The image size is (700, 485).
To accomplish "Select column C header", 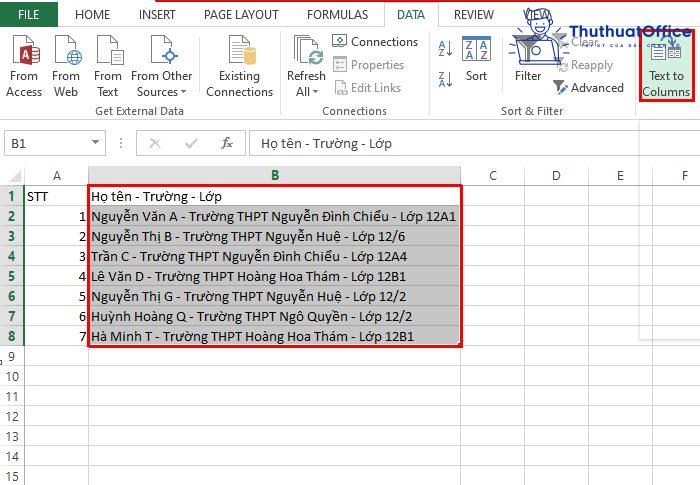I will point(493,176).
